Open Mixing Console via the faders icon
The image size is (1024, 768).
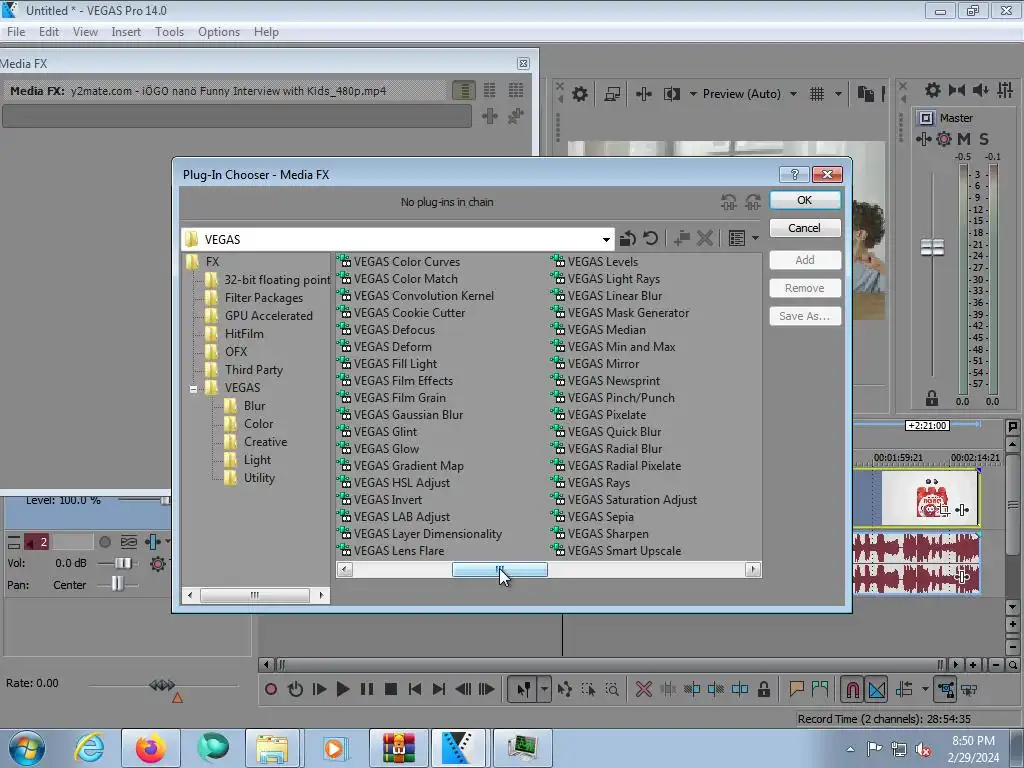[x=1005, y=90]
